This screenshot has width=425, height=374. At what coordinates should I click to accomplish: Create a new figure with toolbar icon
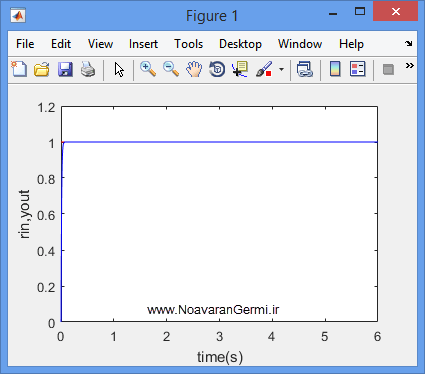19,69
